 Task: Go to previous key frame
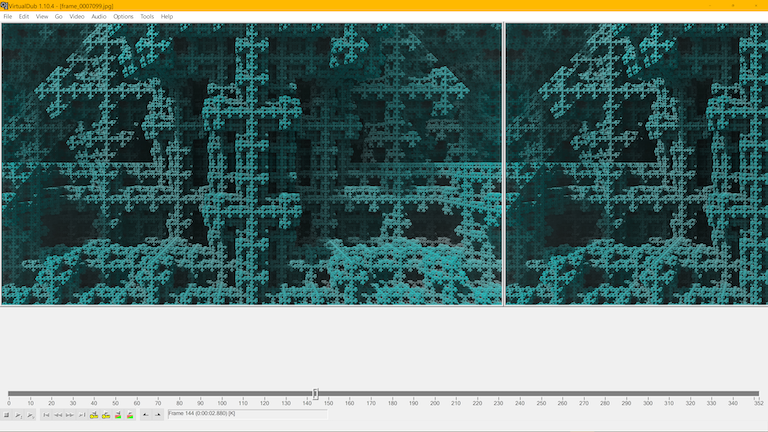(94, 415)
